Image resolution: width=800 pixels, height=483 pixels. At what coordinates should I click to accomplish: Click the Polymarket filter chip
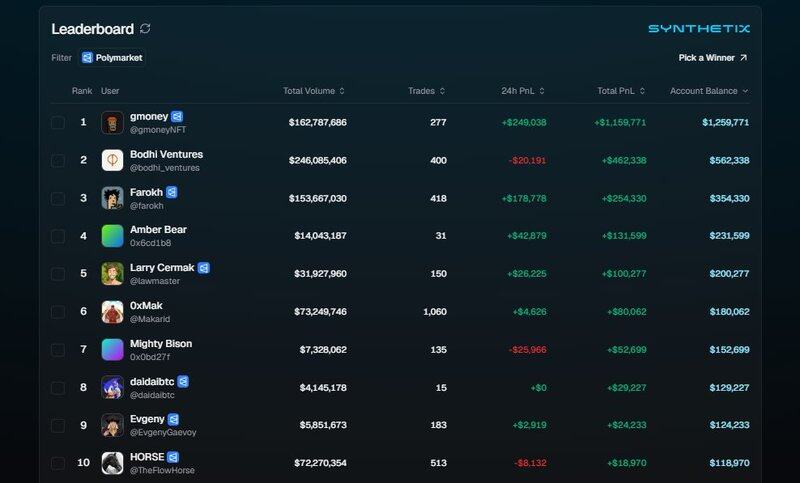112,58
